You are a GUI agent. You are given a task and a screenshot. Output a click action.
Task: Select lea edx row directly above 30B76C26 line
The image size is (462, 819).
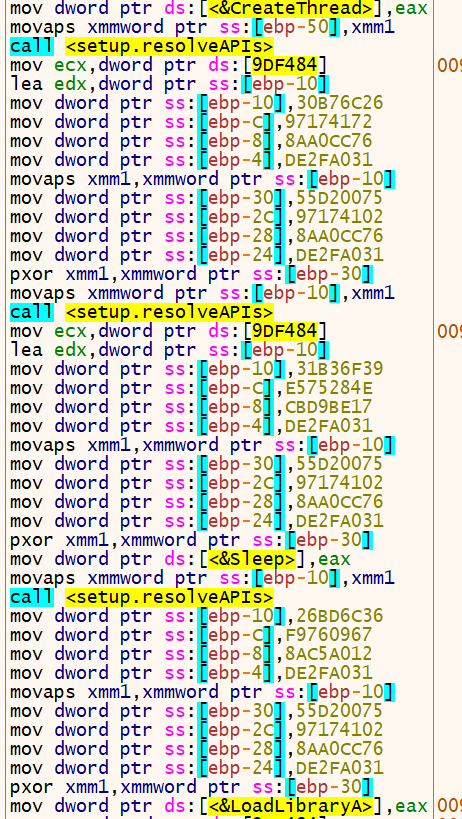point(170,84)
